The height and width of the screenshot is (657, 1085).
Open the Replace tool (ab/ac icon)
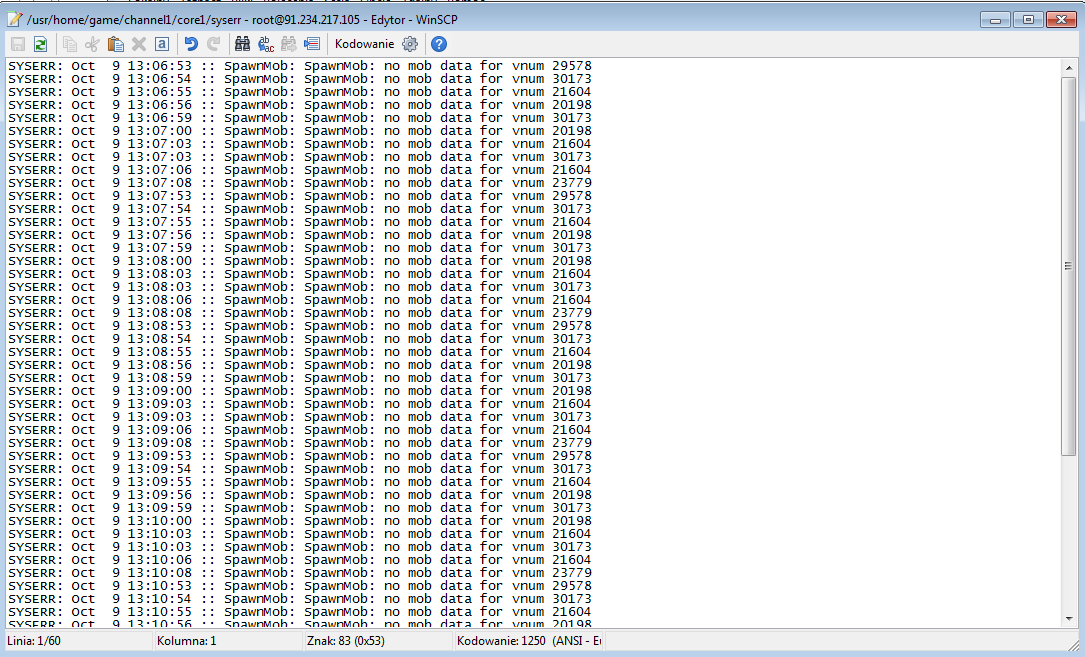pyautogui.click(x=266, y=44)
